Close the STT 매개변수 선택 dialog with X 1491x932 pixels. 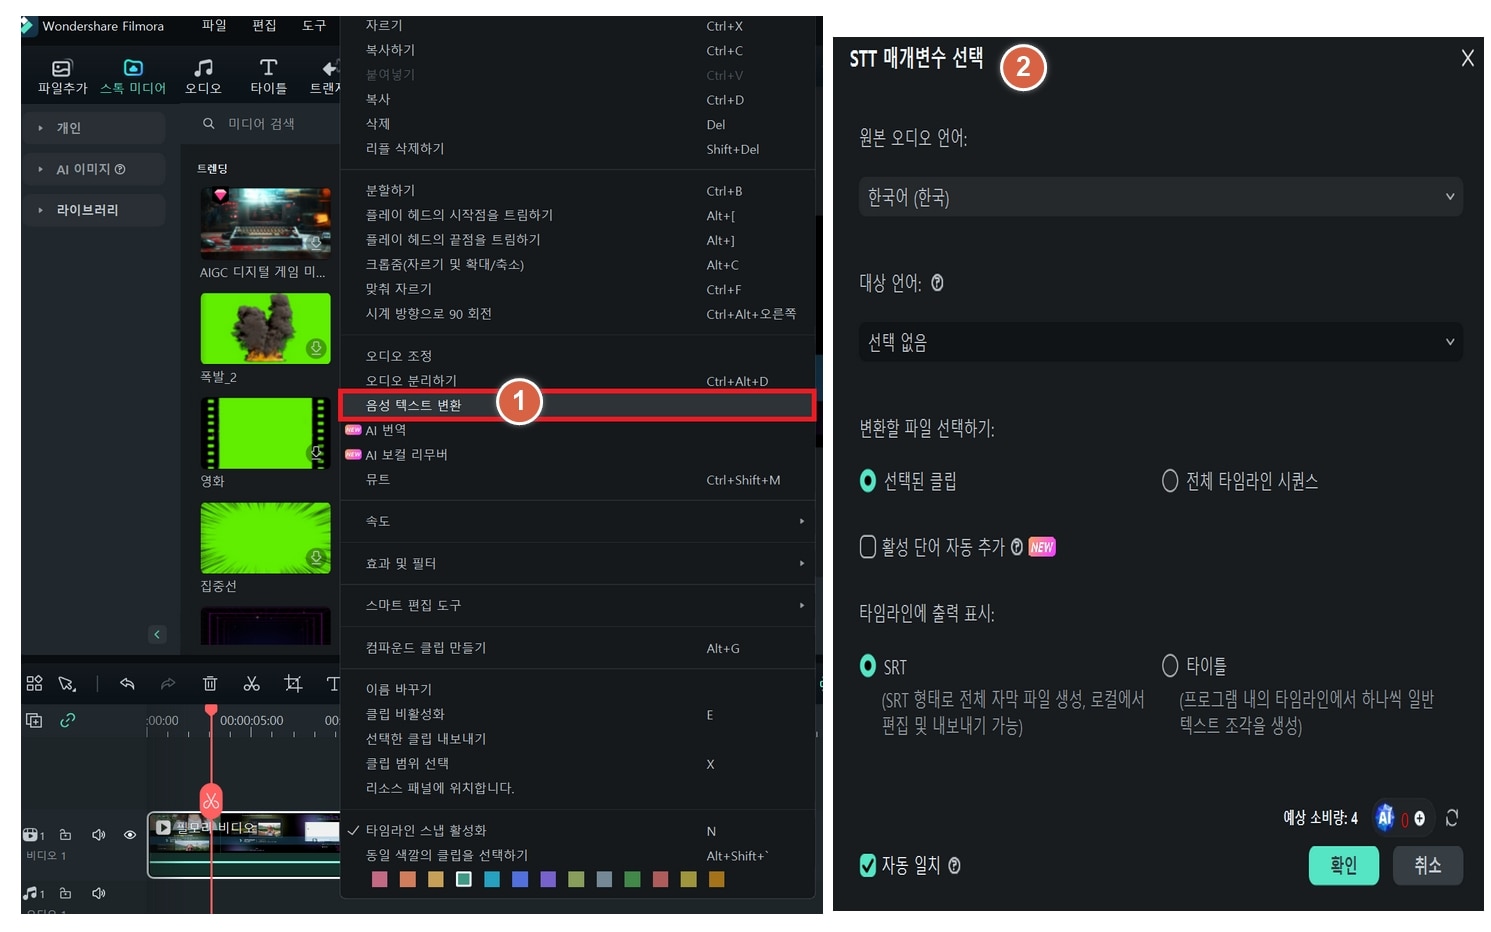1467,58
